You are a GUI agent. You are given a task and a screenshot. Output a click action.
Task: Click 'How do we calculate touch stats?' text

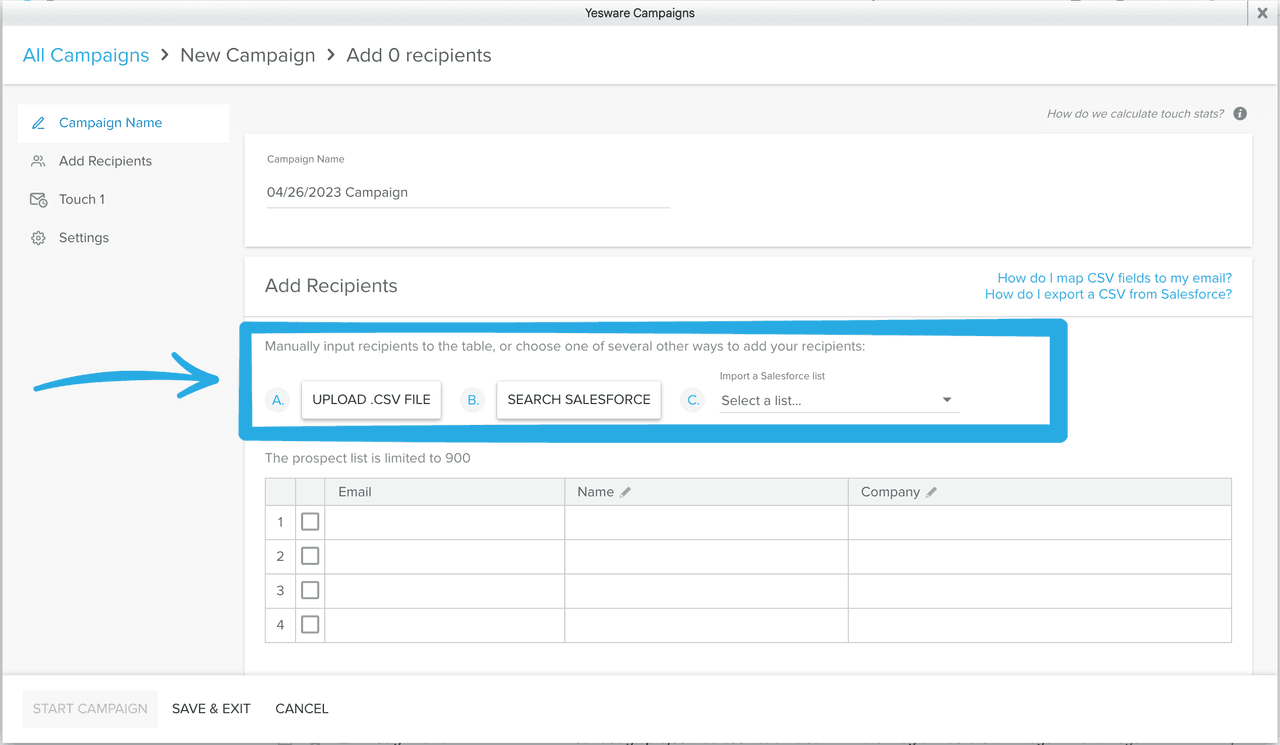[1135, 114]
